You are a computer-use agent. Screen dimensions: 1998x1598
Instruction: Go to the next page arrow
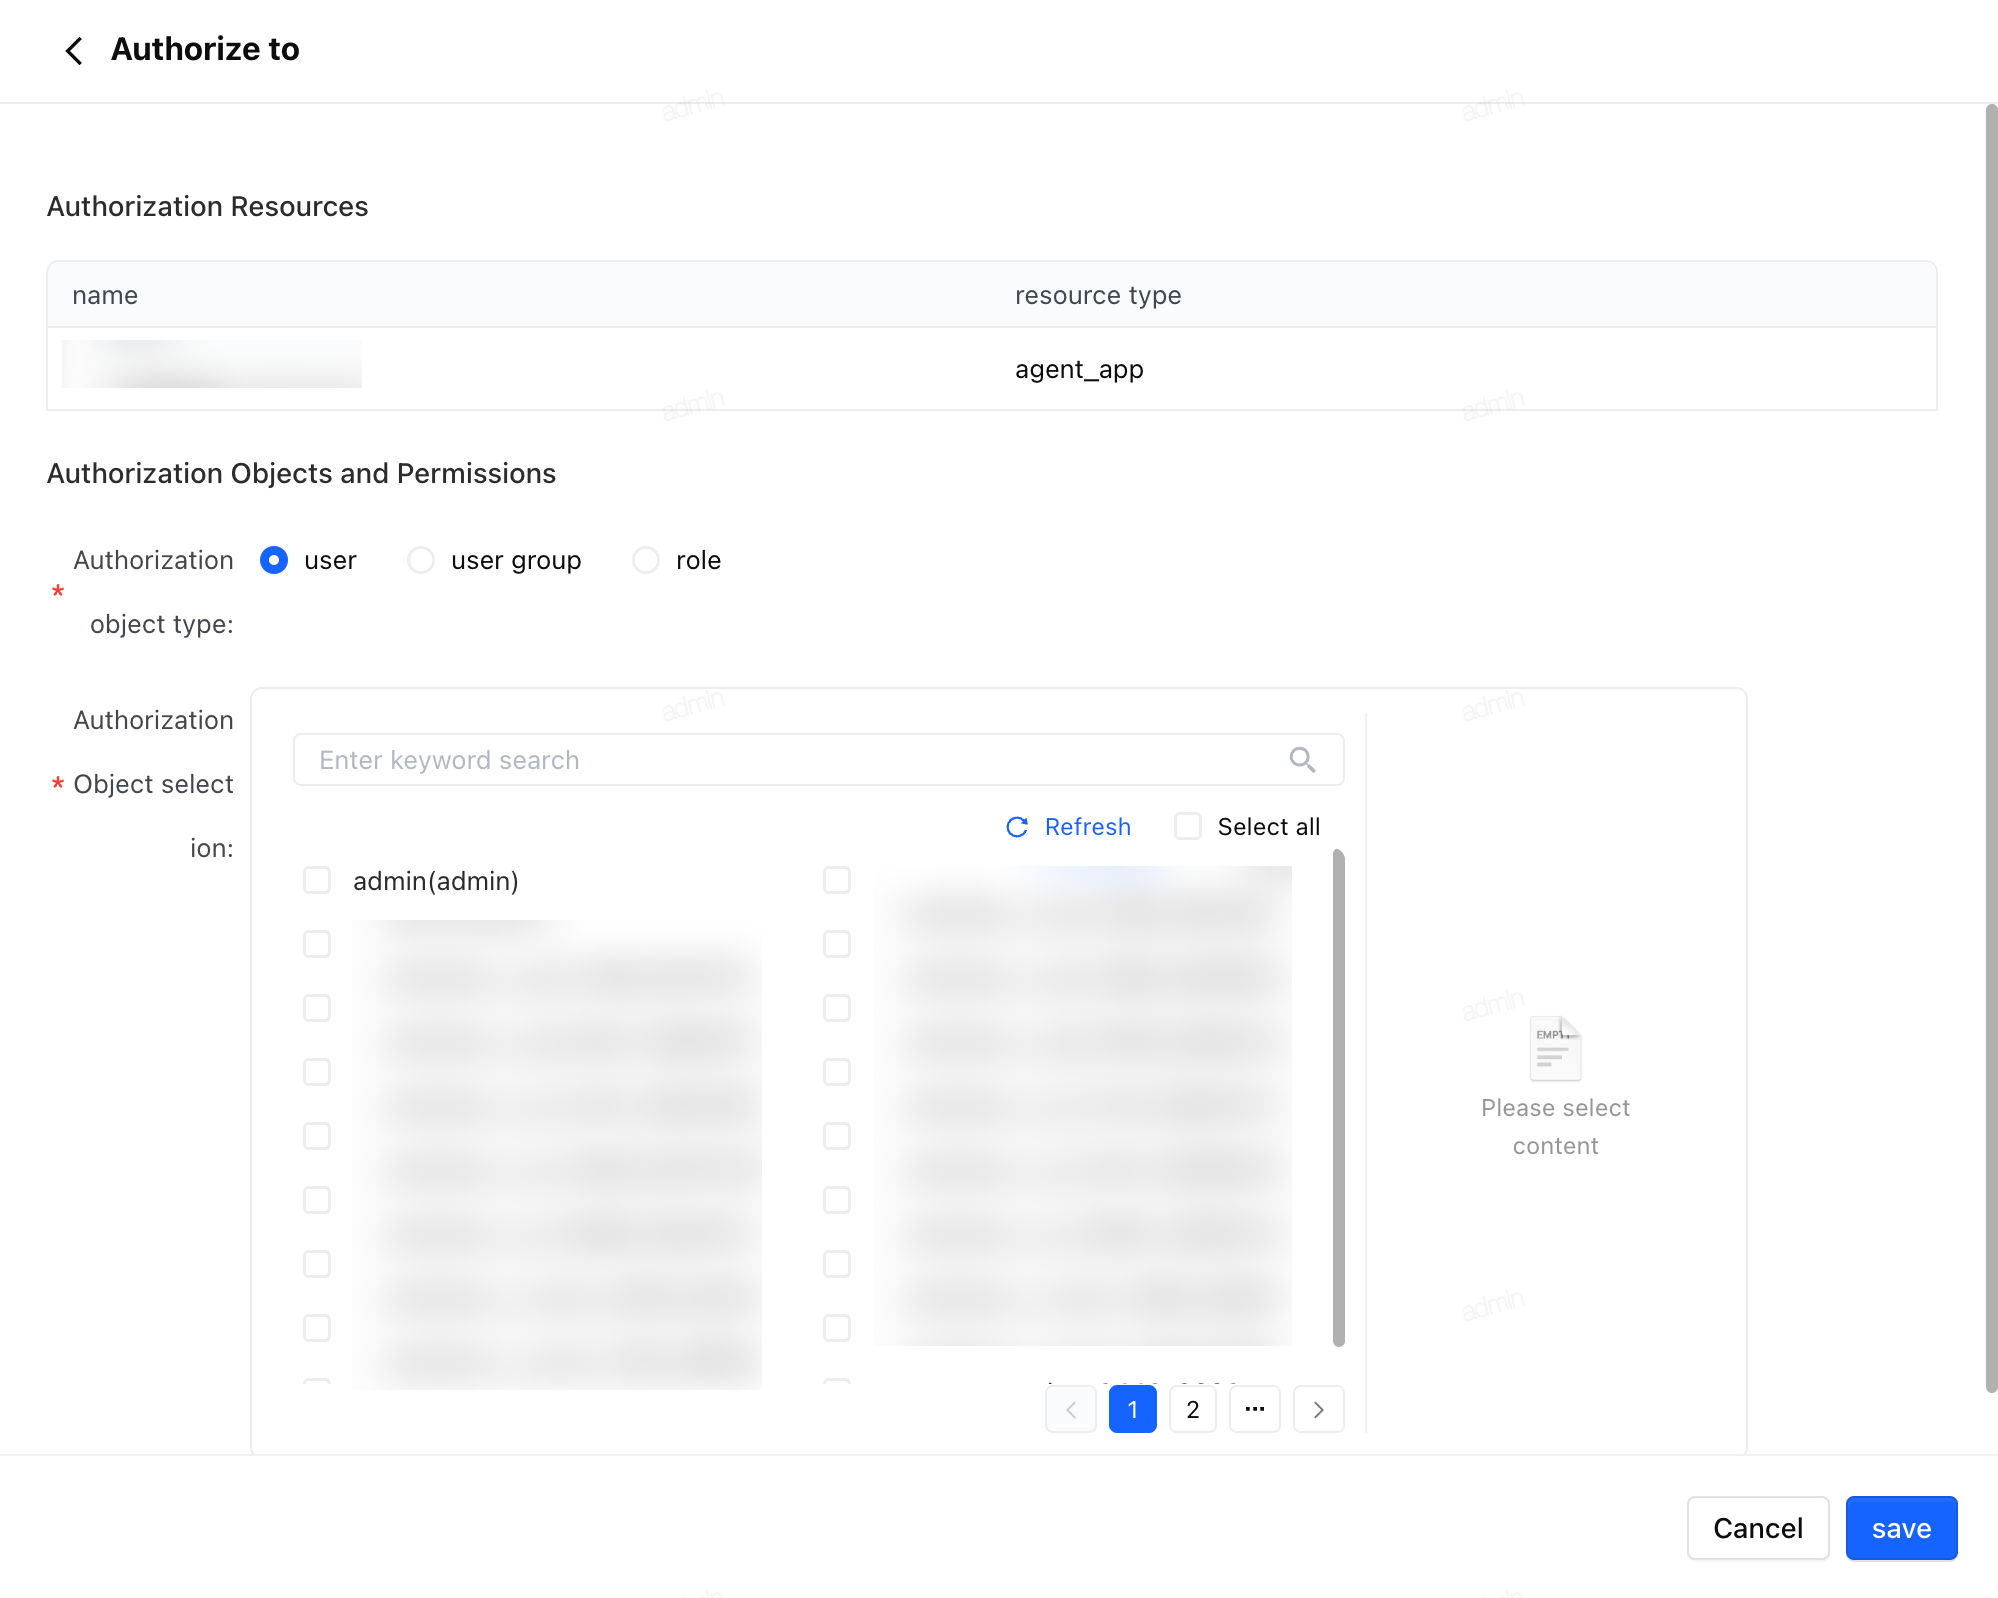point(1318,1409)
